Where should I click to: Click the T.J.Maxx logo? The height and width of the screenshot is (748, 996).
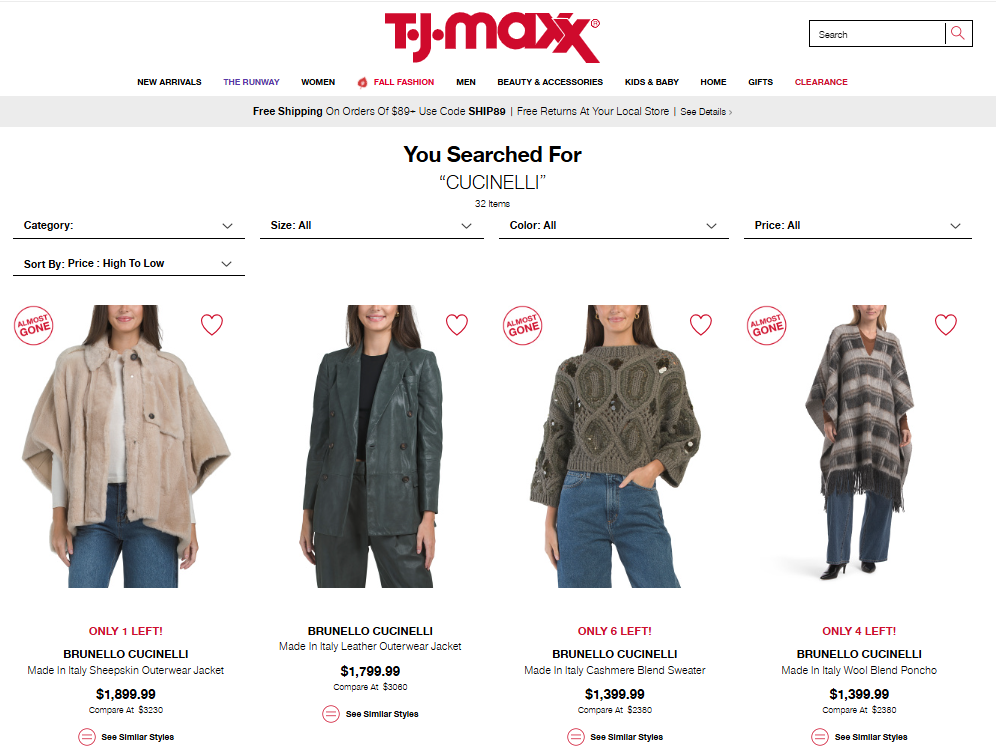(492, 37)
